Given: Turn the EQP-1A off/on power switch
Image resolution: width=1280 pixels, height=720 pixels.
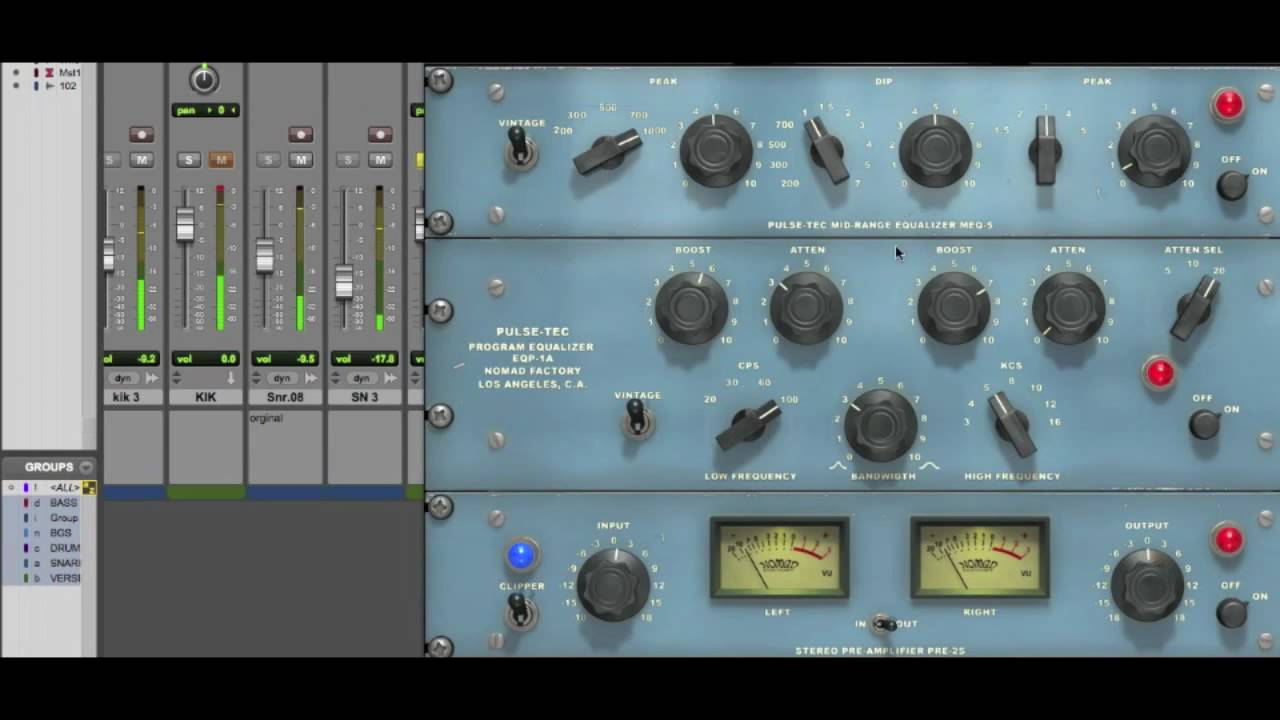Looking at the screenshot, I should (1205, 424).
